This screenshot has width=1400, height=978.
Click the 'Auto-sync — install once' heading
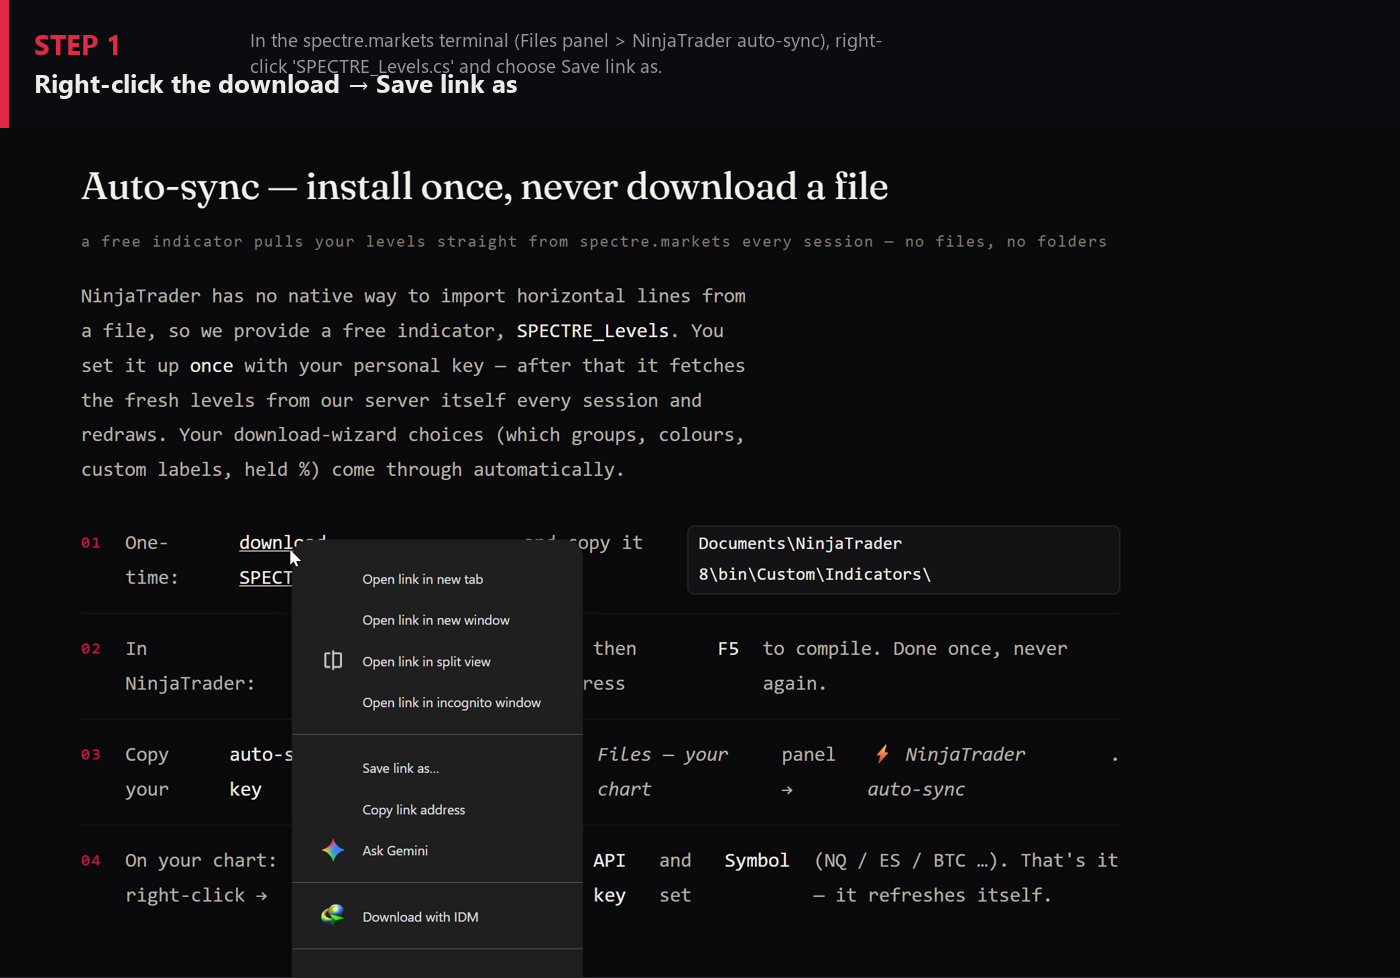click(x=484, y=187)
